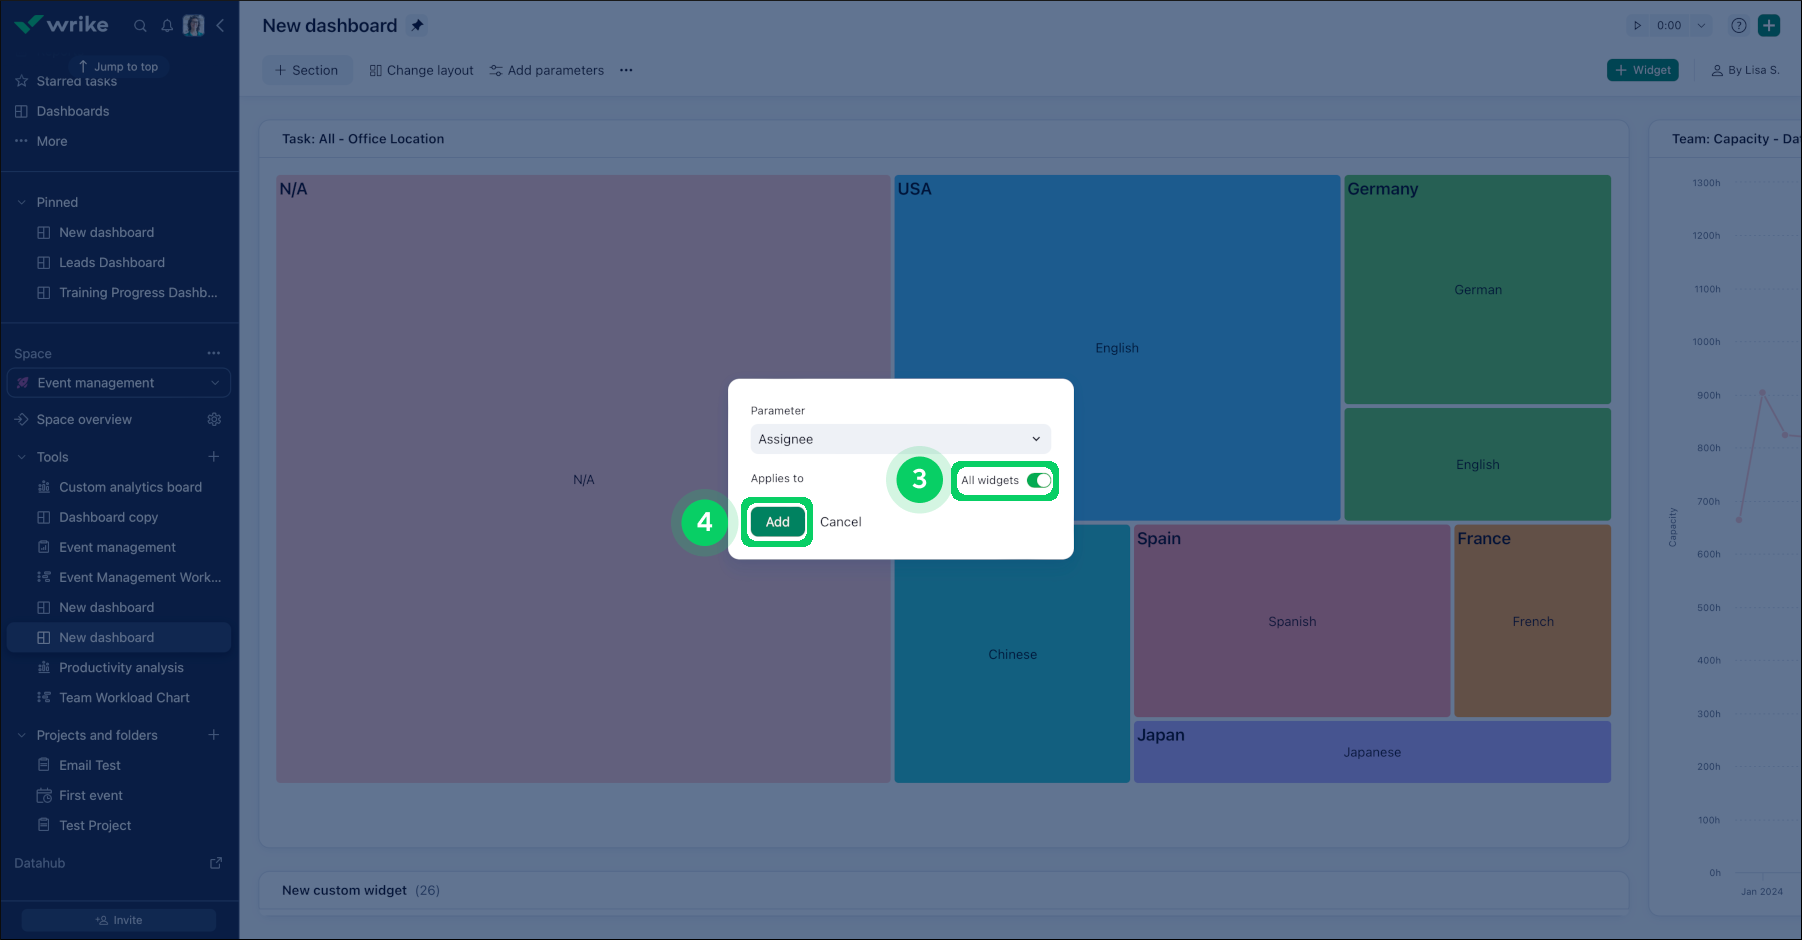
Task: Open Space overview settings gear
Action: click(214, 420)
